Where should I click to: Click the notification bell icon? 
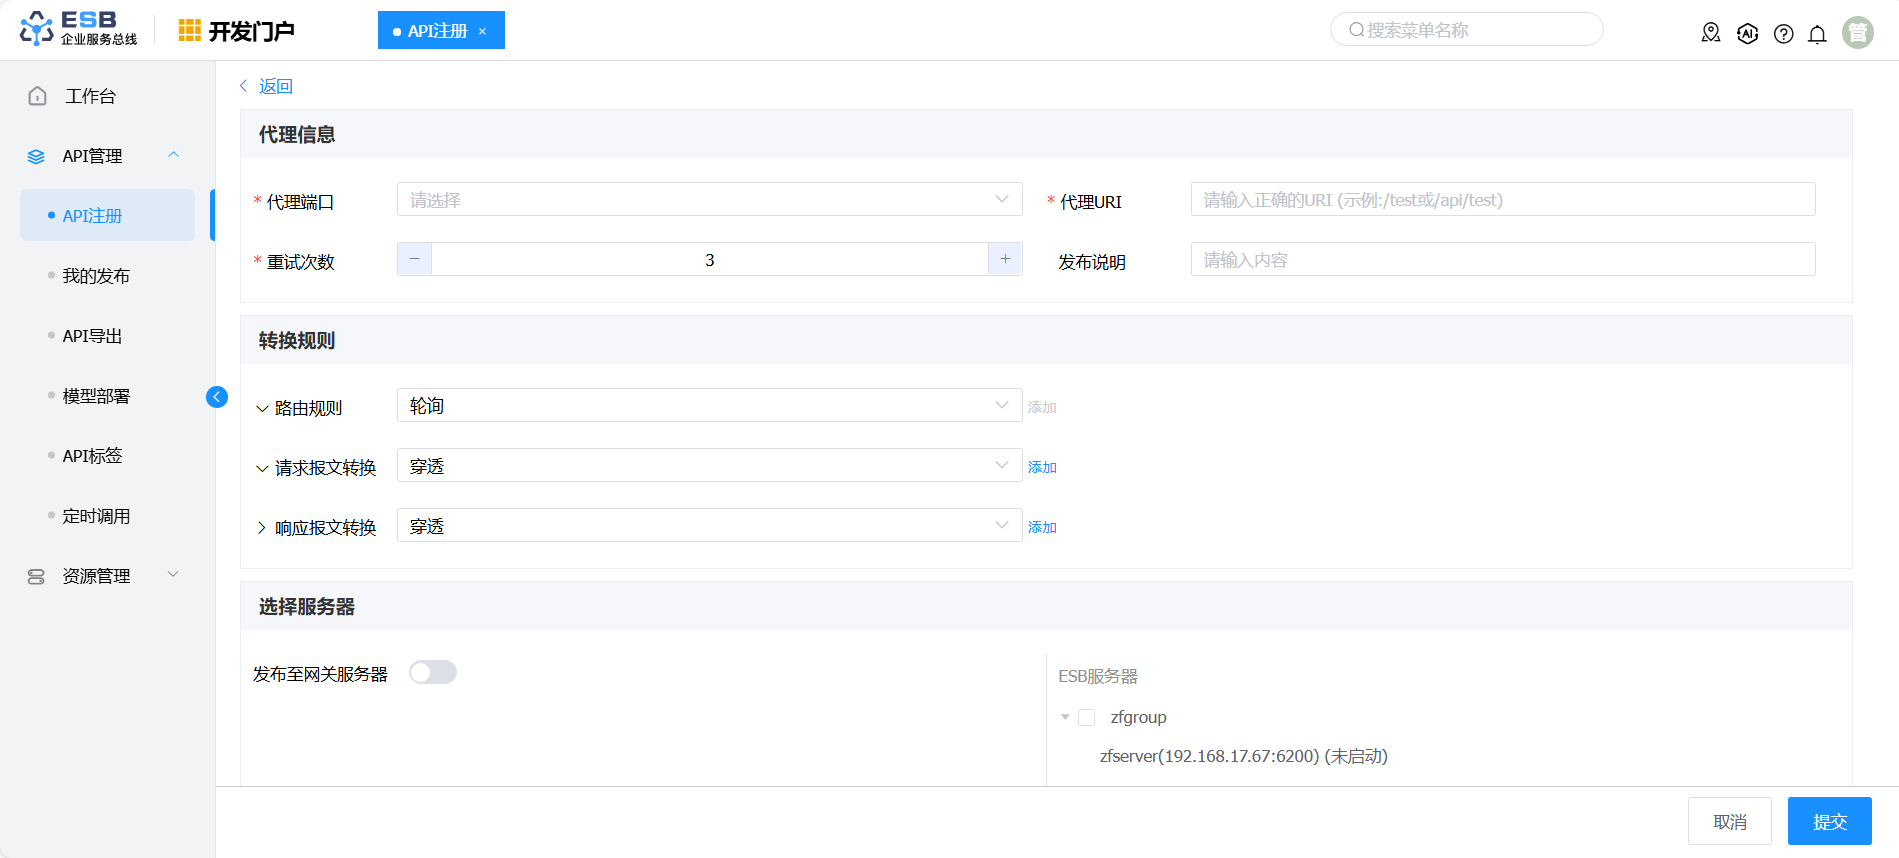(x=1817, y=34)
